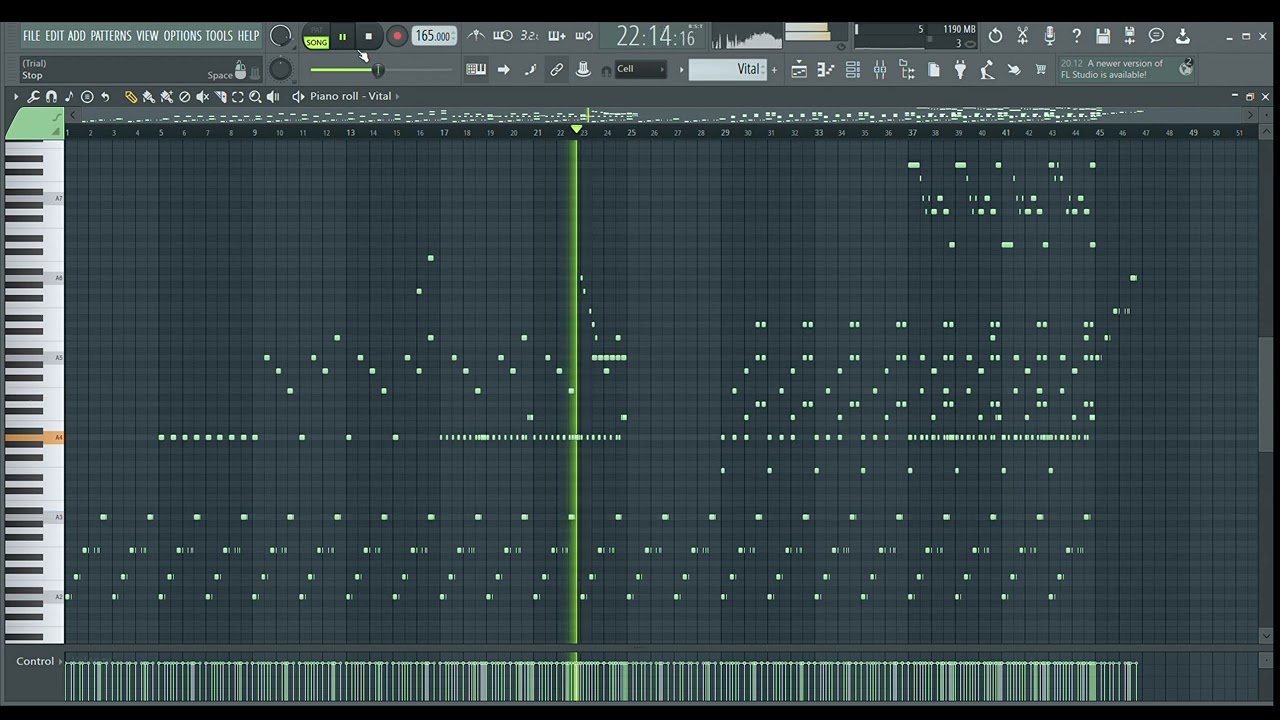Open the PATTERNS menu
The width and height of the screenshot is (1280, 720).
110,36
